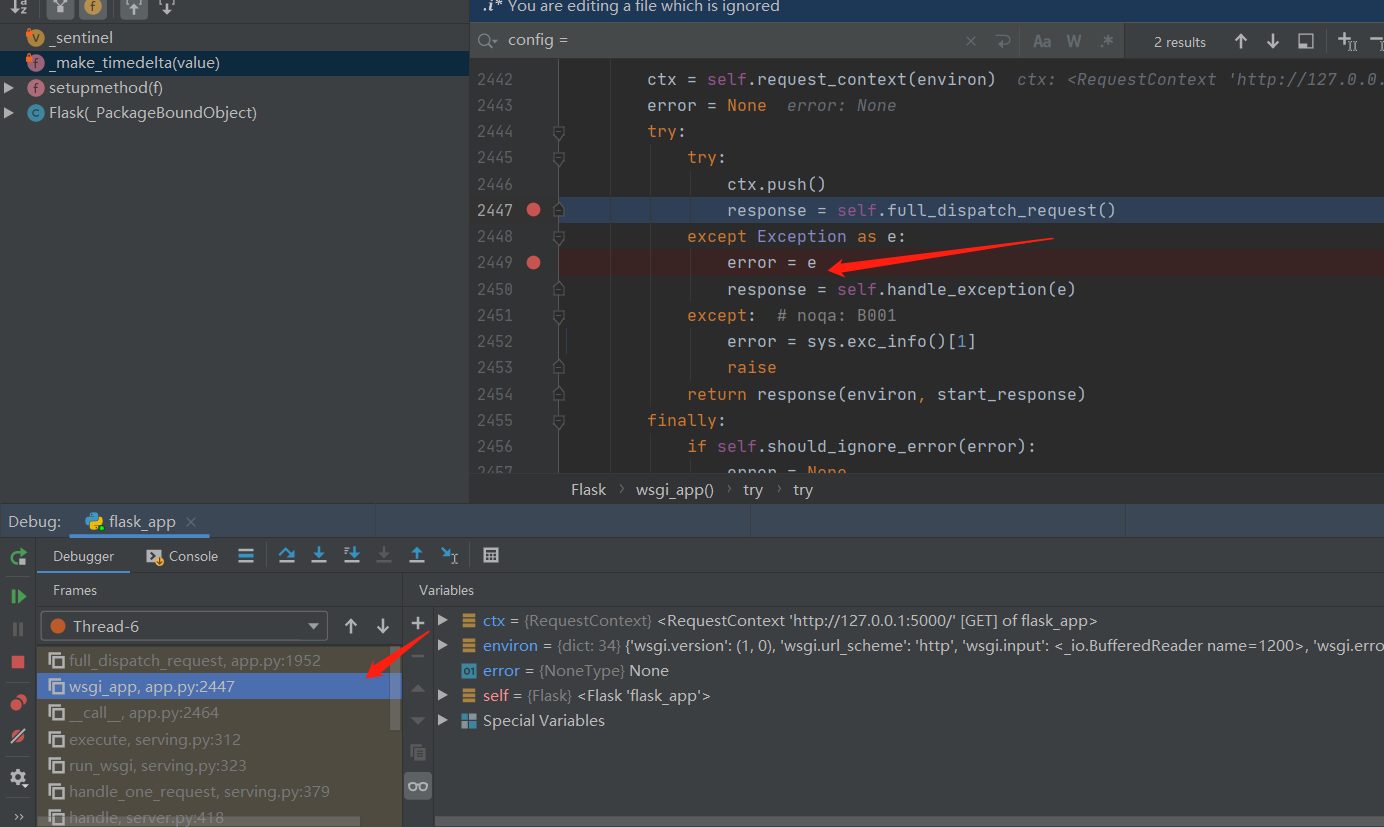Expand the environ variable node

[x=443, y=645]
